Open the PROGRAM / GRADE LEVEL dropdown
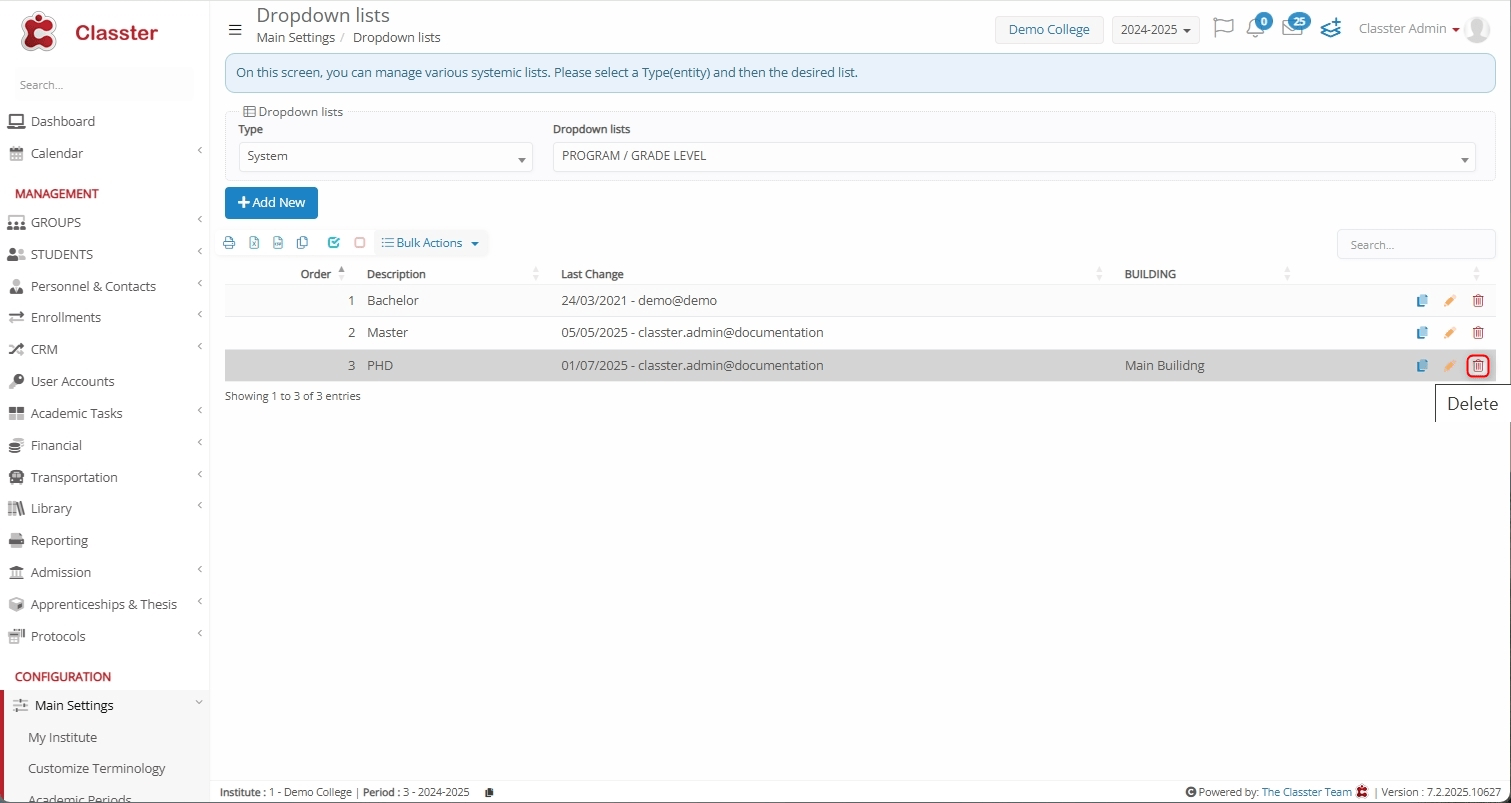The height and width of the screenshot is (803, 1511). [1013, 157]
